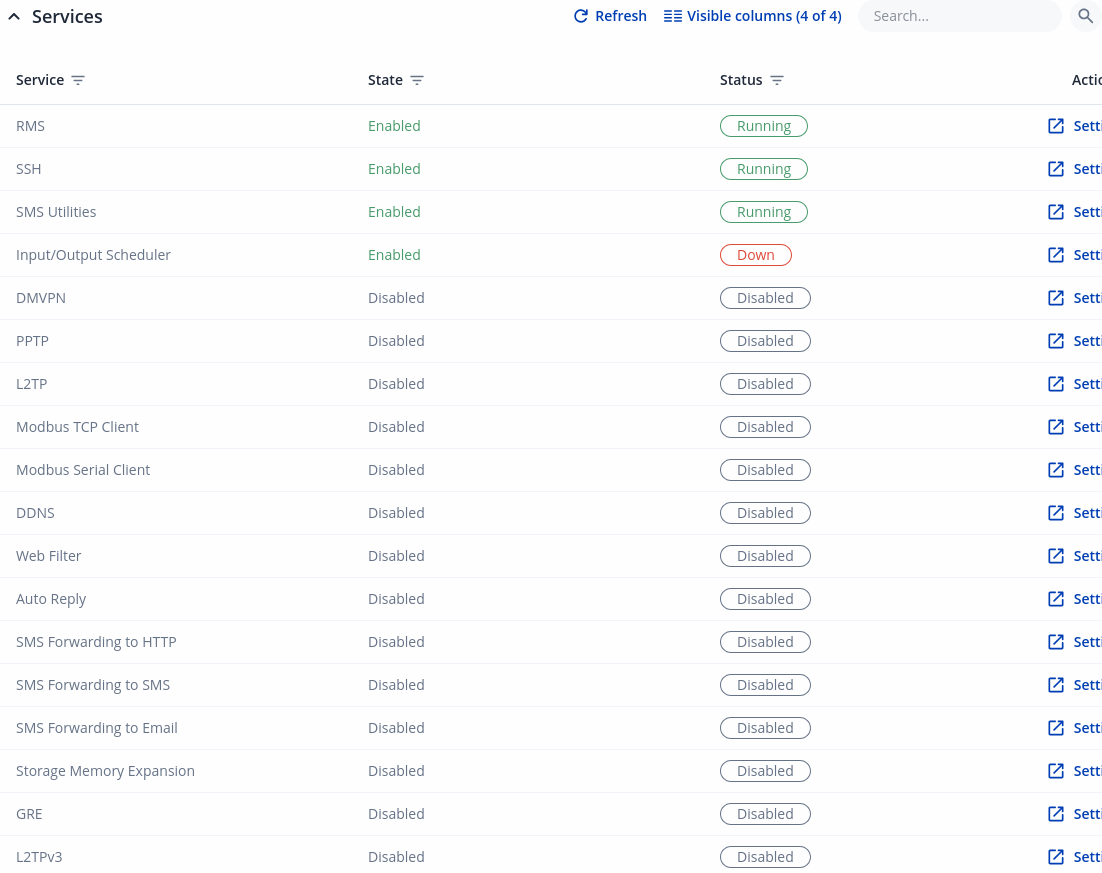The image size is (1102, 873).
Task: Open settings icon for Web Filter
Action: tap(1056, 556)
